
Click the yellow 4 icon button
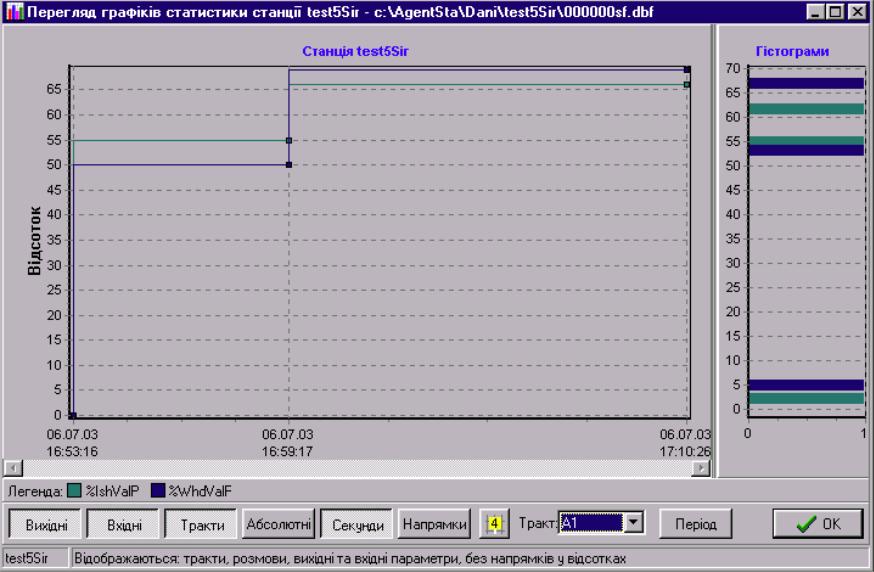point(494,523)
